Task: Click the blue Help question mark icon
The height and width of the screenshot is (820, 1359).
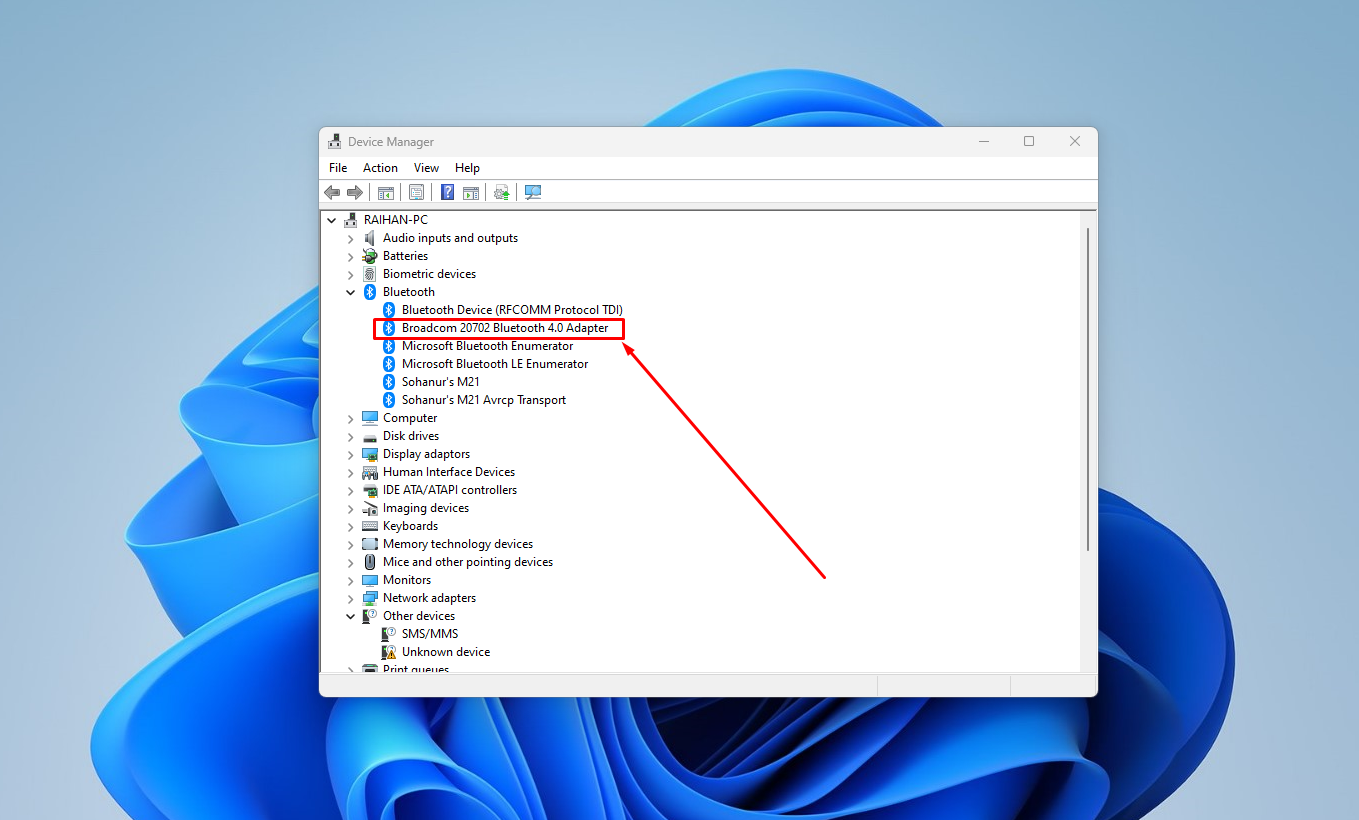Action: click(448, 192)
